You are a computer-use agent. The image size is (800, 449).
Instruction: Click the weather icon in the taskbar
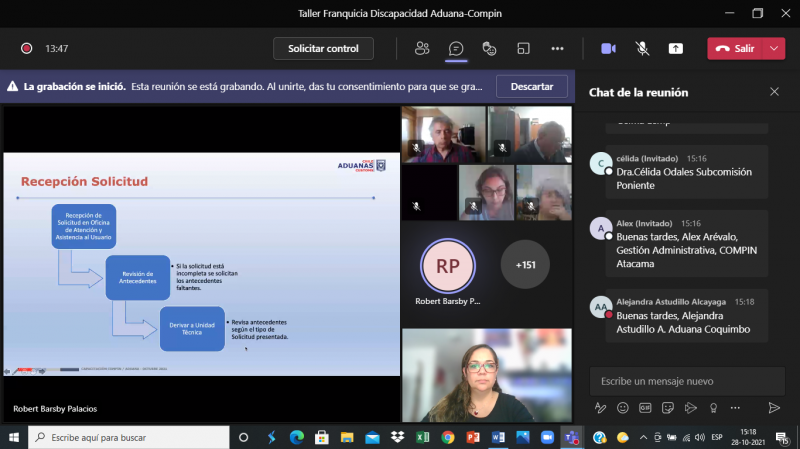click(622, 437)
